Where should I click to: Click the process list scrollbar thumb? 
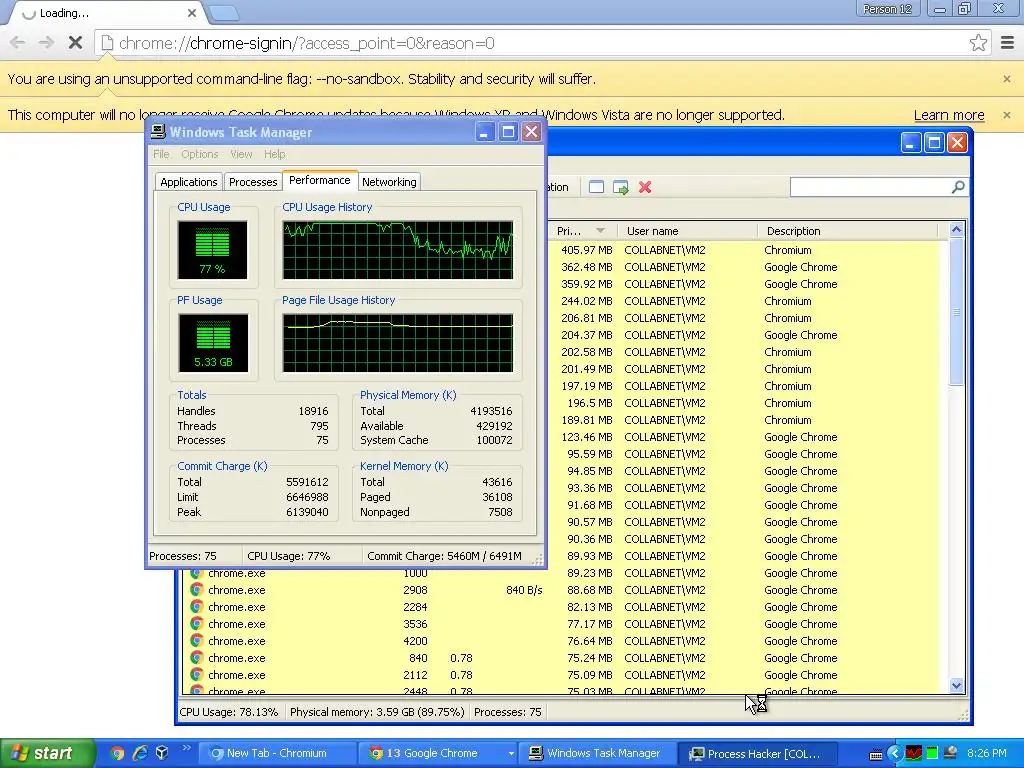click(x=956, y=312)
